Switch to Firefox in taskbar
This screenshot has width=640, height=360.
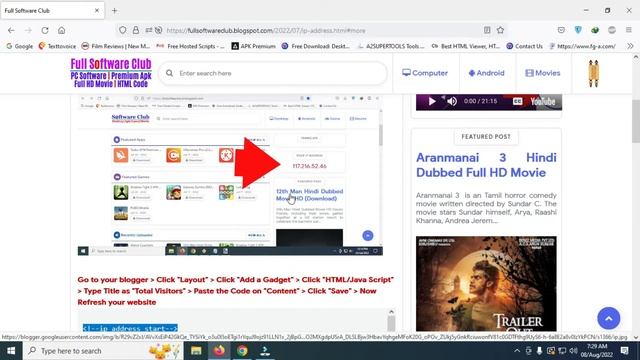[219, 351]
